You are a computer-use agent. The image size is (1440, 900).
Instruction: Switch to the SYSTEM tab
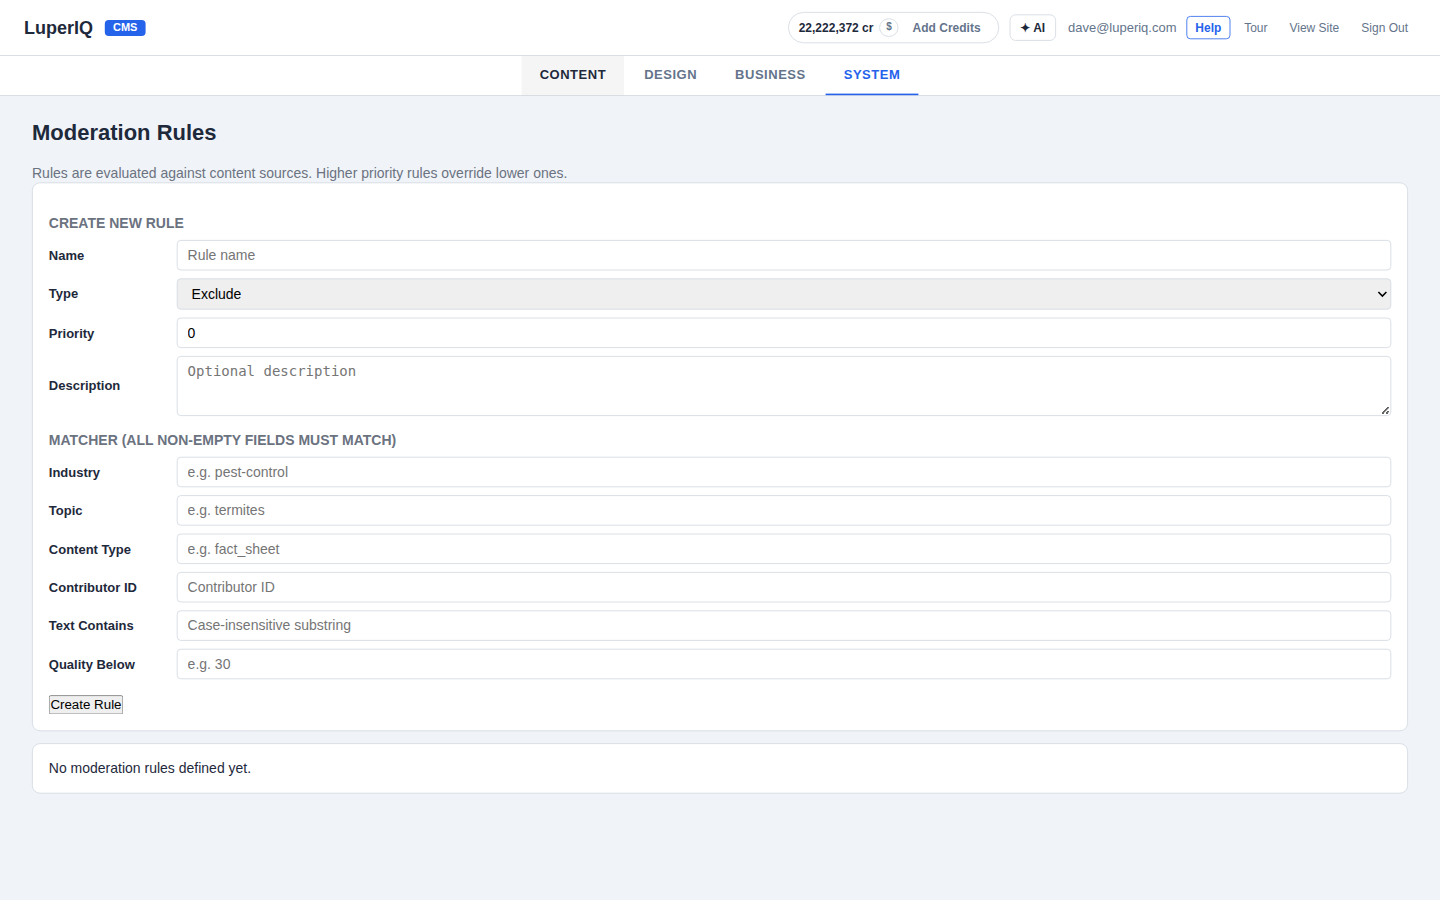(x=871, y=74)
